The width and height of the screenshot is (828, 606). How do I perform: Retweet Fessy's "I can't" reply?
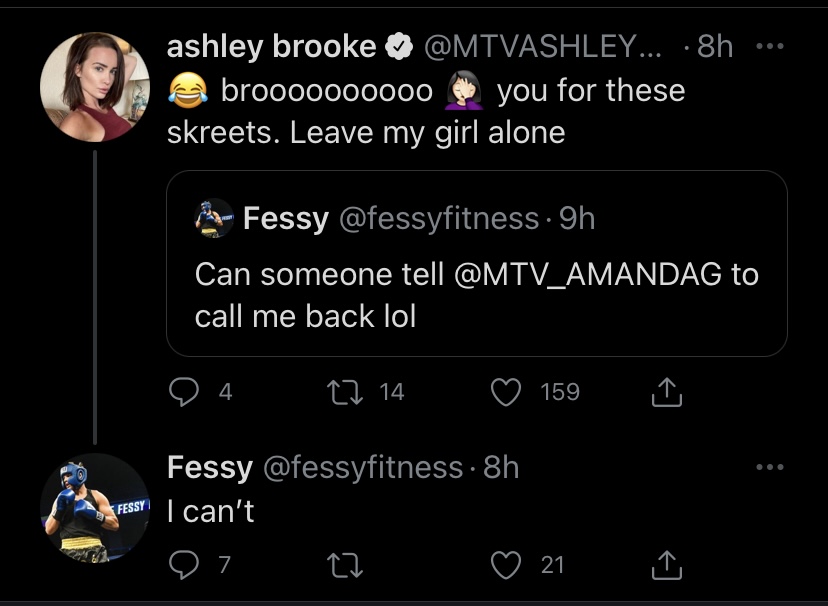pos(345,565)
